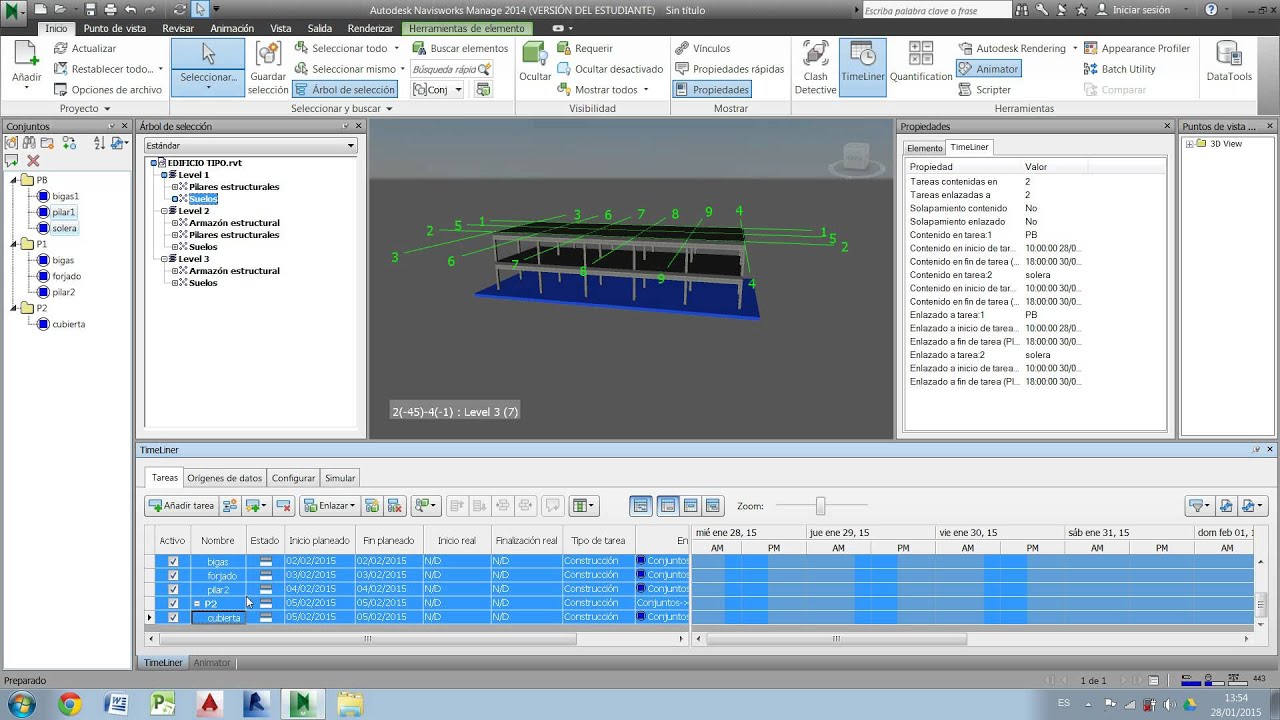Click Buscar elementos tool
The width and height of the screenshot is (1280, 720).
(x=461, y=48)
